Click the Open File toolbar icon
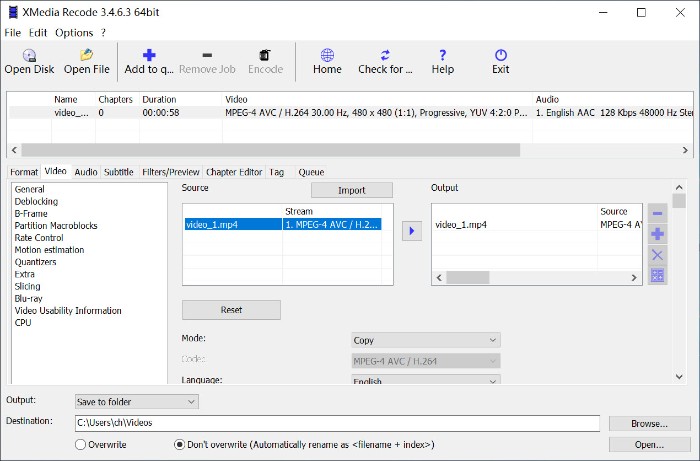 point(86,55)
